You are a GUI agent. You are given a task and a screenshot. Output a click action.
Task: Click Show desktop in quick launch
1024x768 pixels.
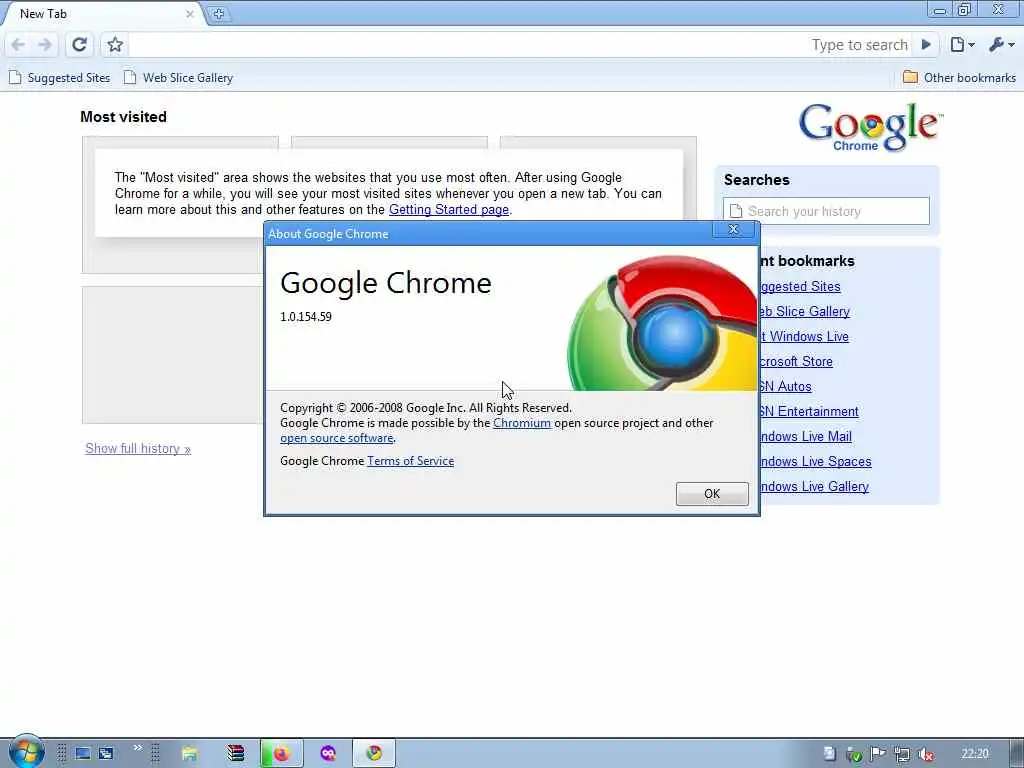pyautogui.click(x=83, y=754)
